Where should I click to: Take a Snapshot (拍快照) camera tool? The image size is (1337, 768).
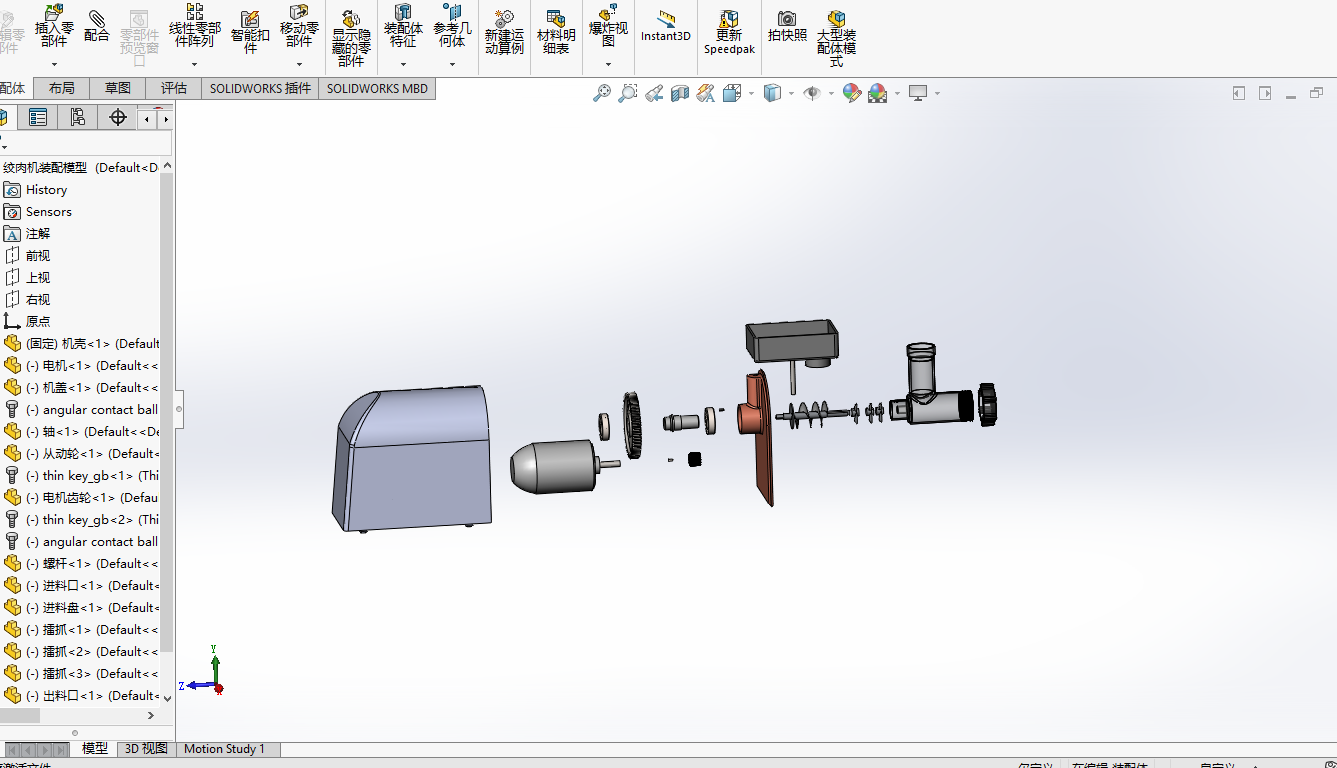(x=787, y=26)
